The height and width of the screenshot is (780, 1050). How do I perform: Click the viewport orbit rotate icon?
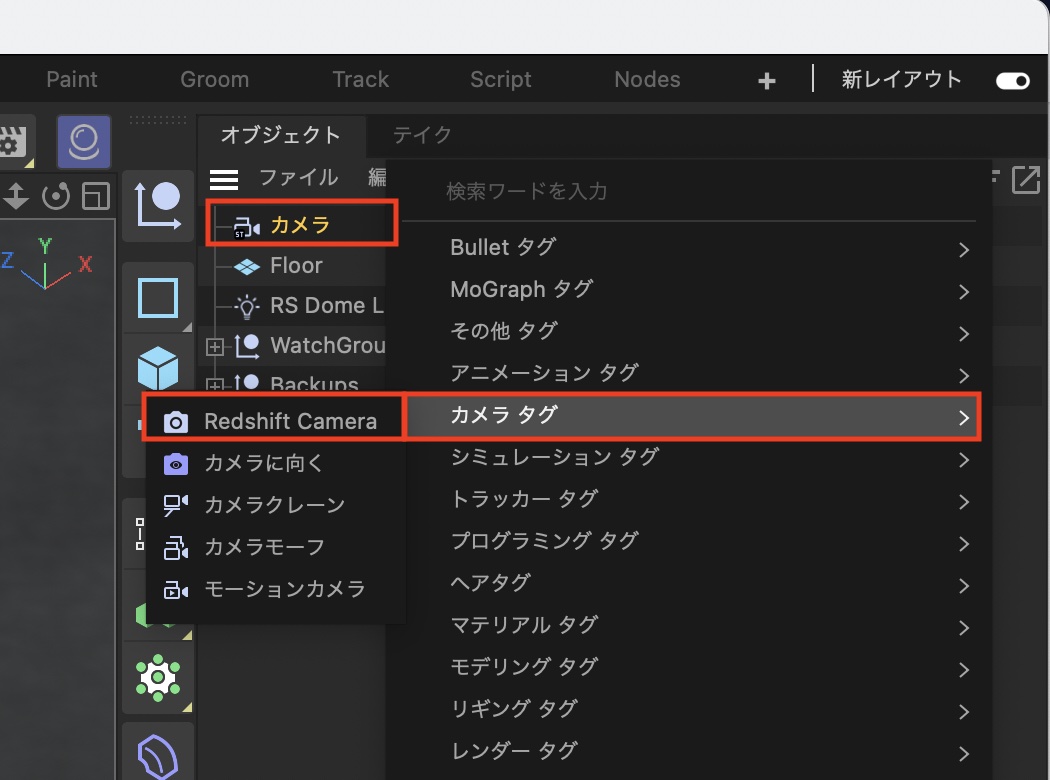(57, 196)
